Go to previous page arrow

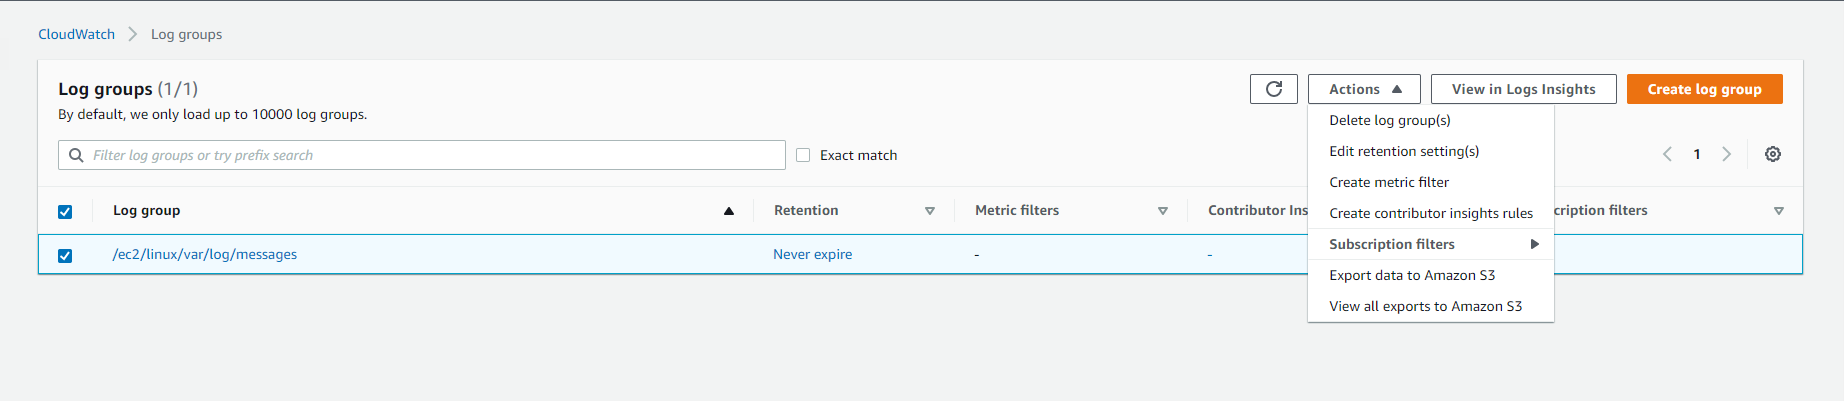point(1667,154)
